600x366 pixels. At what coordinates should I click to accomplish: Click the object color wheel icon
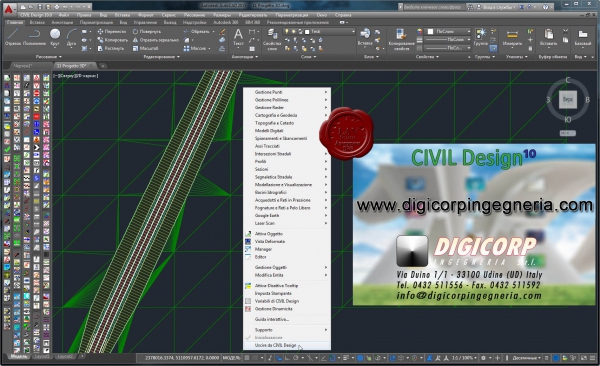(420, 31)
